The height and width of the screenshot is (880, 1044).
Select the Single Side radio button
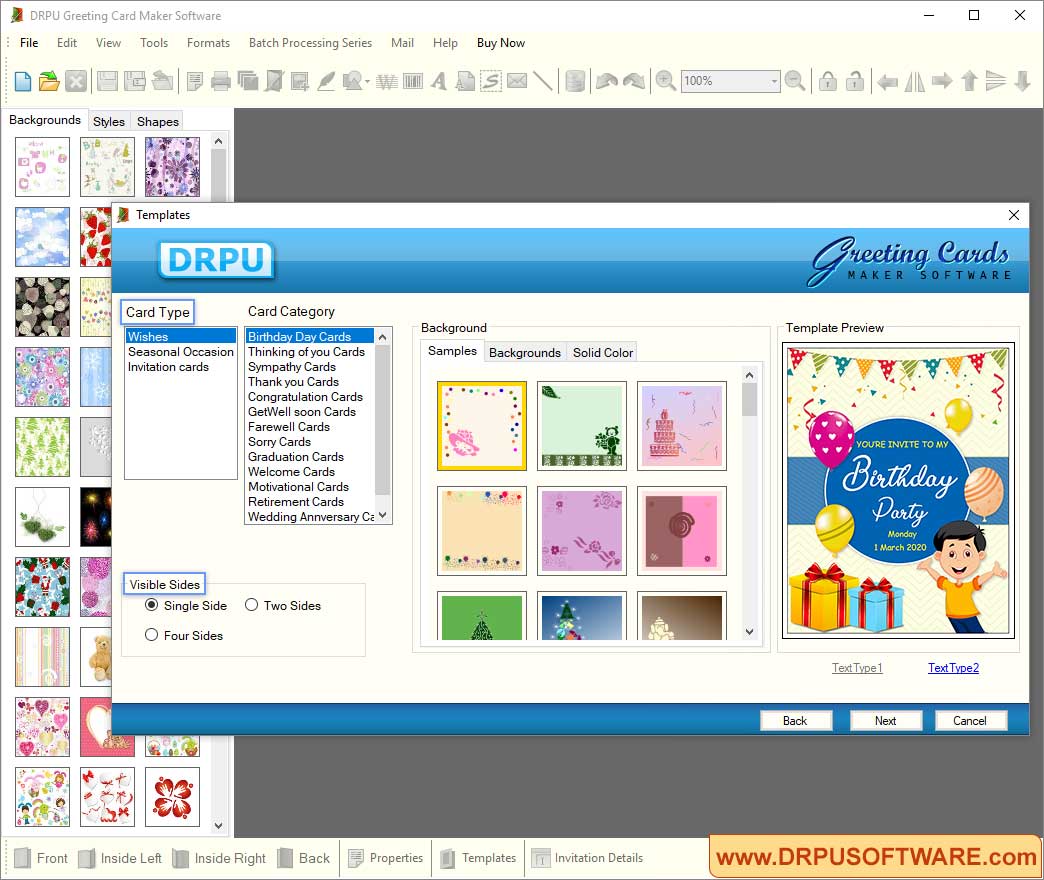(152, 605)
